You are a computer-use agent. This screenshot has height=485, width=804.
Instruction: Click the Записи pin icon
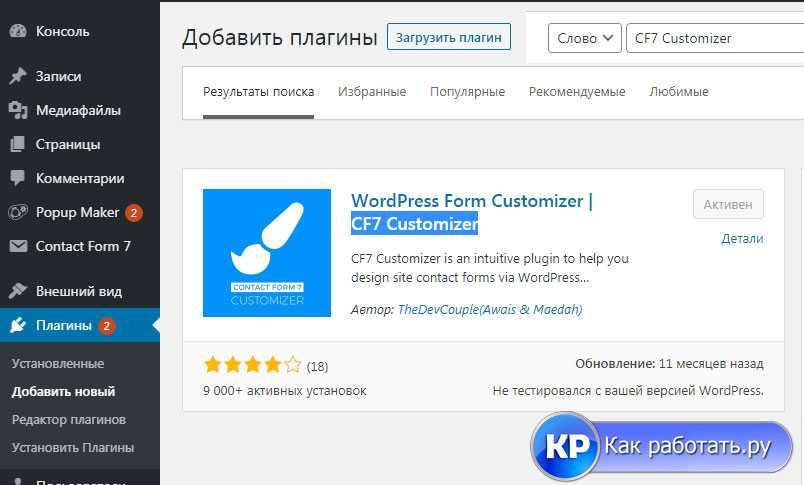click(18, 76)
